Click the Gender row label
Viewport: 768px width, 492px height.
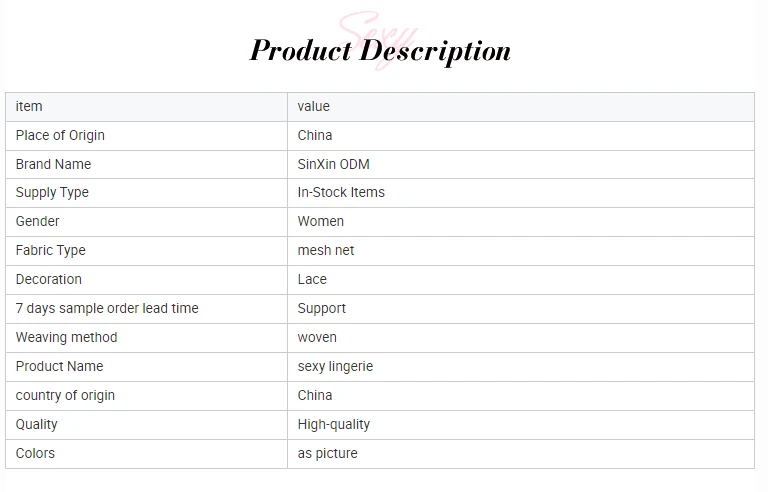[x=37, y=221]
